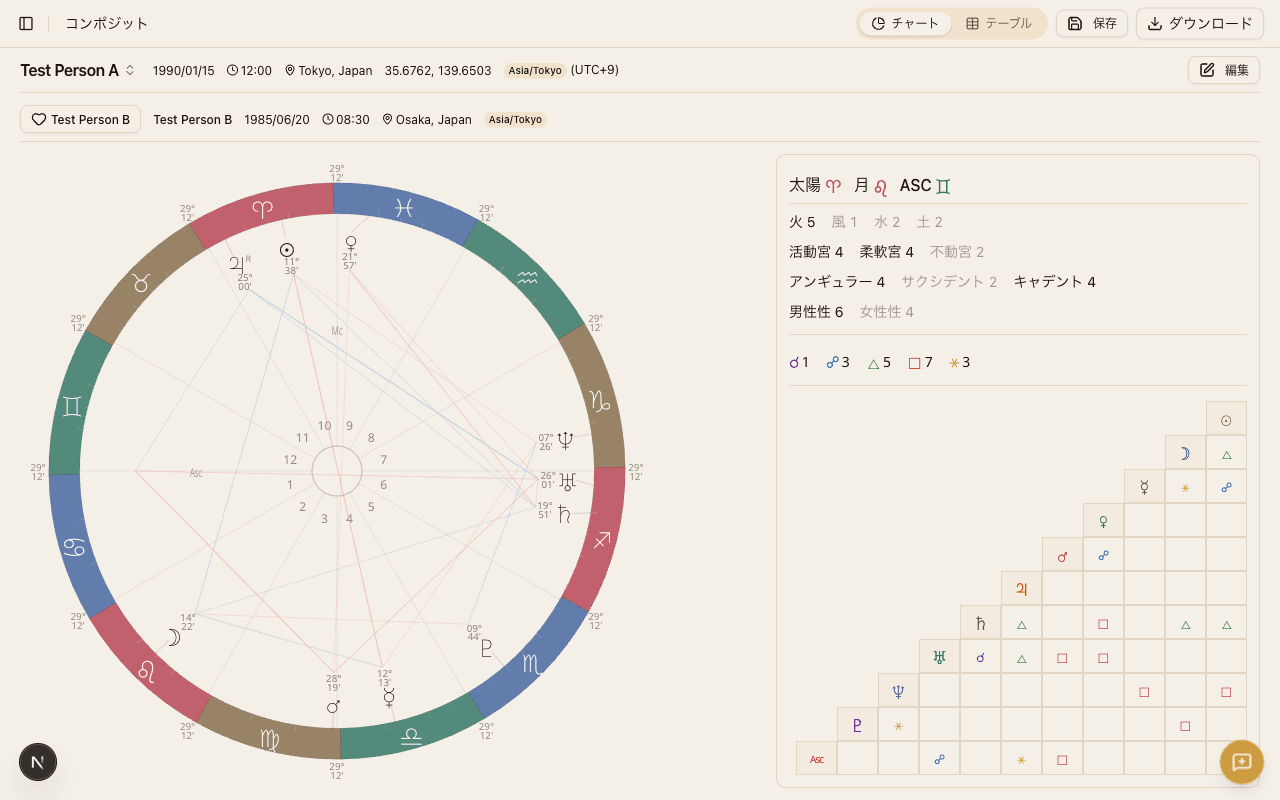This screenshot has height=800, width=1280.
Task: Toggle the sidebar panel icon
Action: (26, 23)
